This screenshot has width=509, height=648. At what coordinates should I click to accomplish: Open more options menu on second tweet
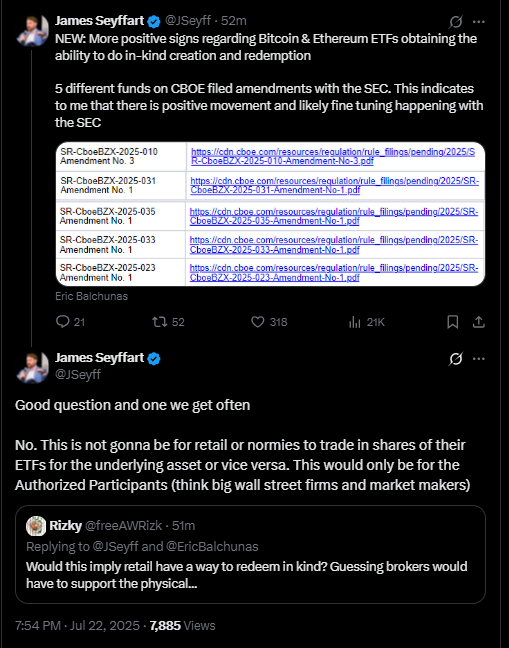pyautogui.click(x=479, y=359)
